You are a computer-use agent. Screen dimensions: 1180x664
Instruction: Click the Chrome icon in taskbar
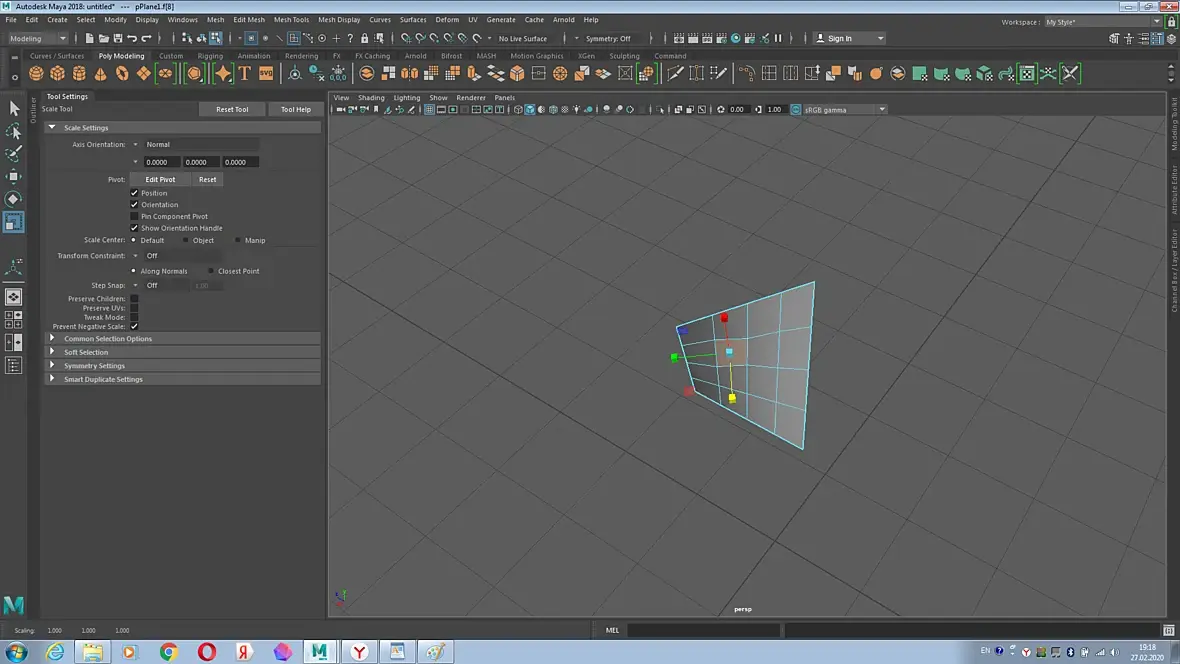(168, 652)
